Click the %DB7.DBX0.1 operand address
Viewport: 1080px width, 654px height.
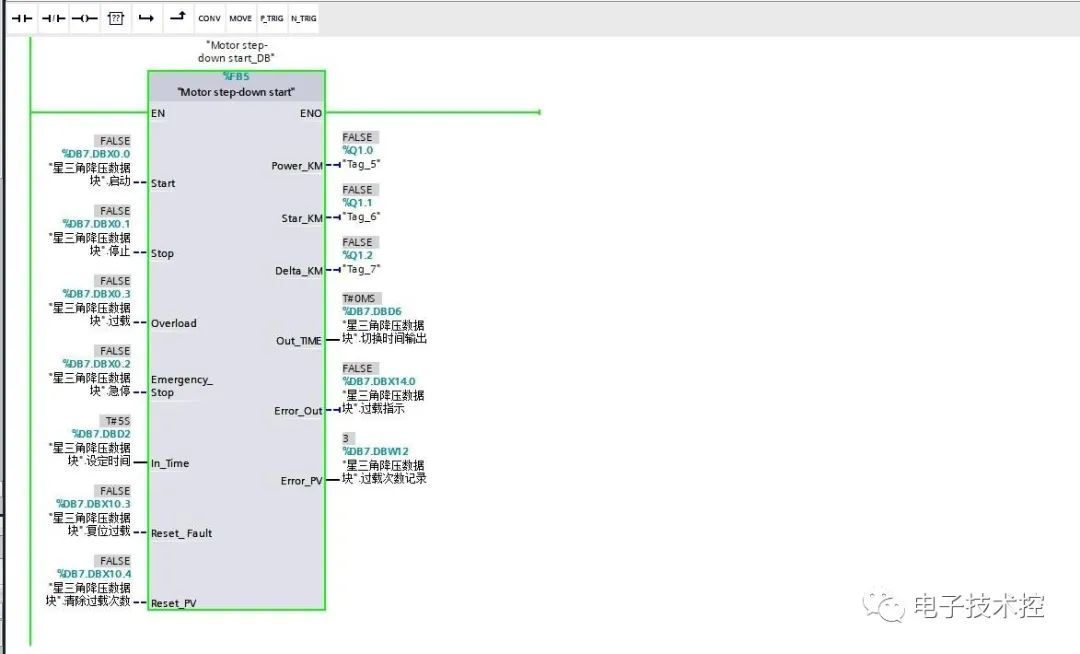[96, 224]
